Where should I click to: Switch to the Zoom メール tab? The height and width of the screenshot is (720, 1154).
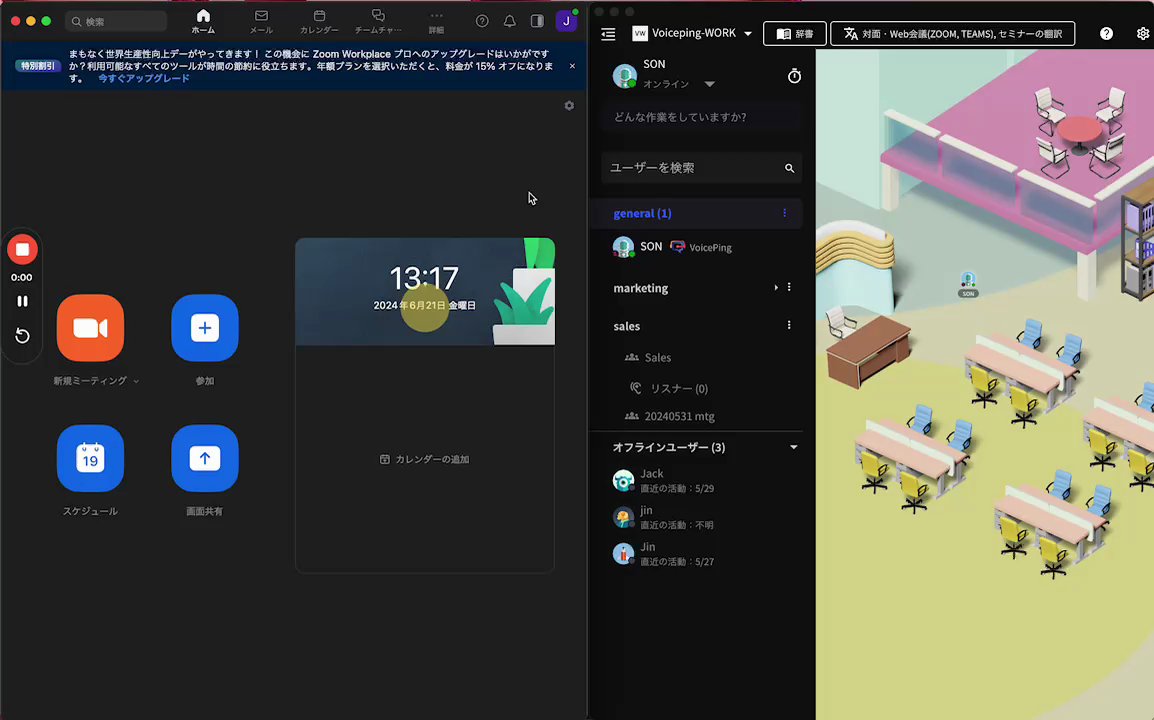tap(261, 21)
